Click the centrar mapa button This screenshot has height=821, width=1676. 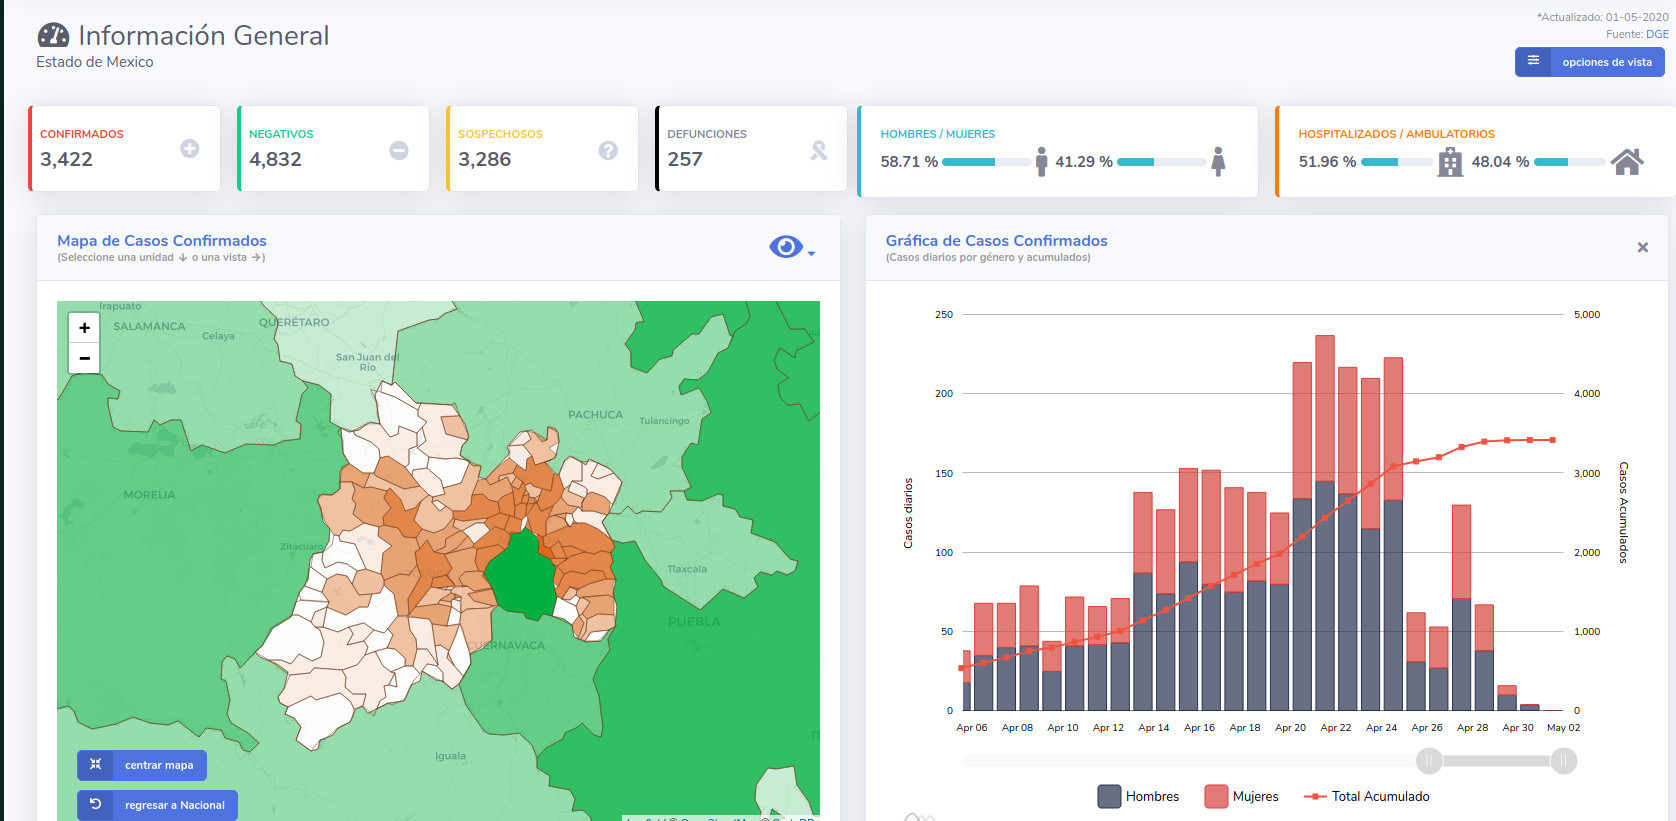tap(142, 765)
